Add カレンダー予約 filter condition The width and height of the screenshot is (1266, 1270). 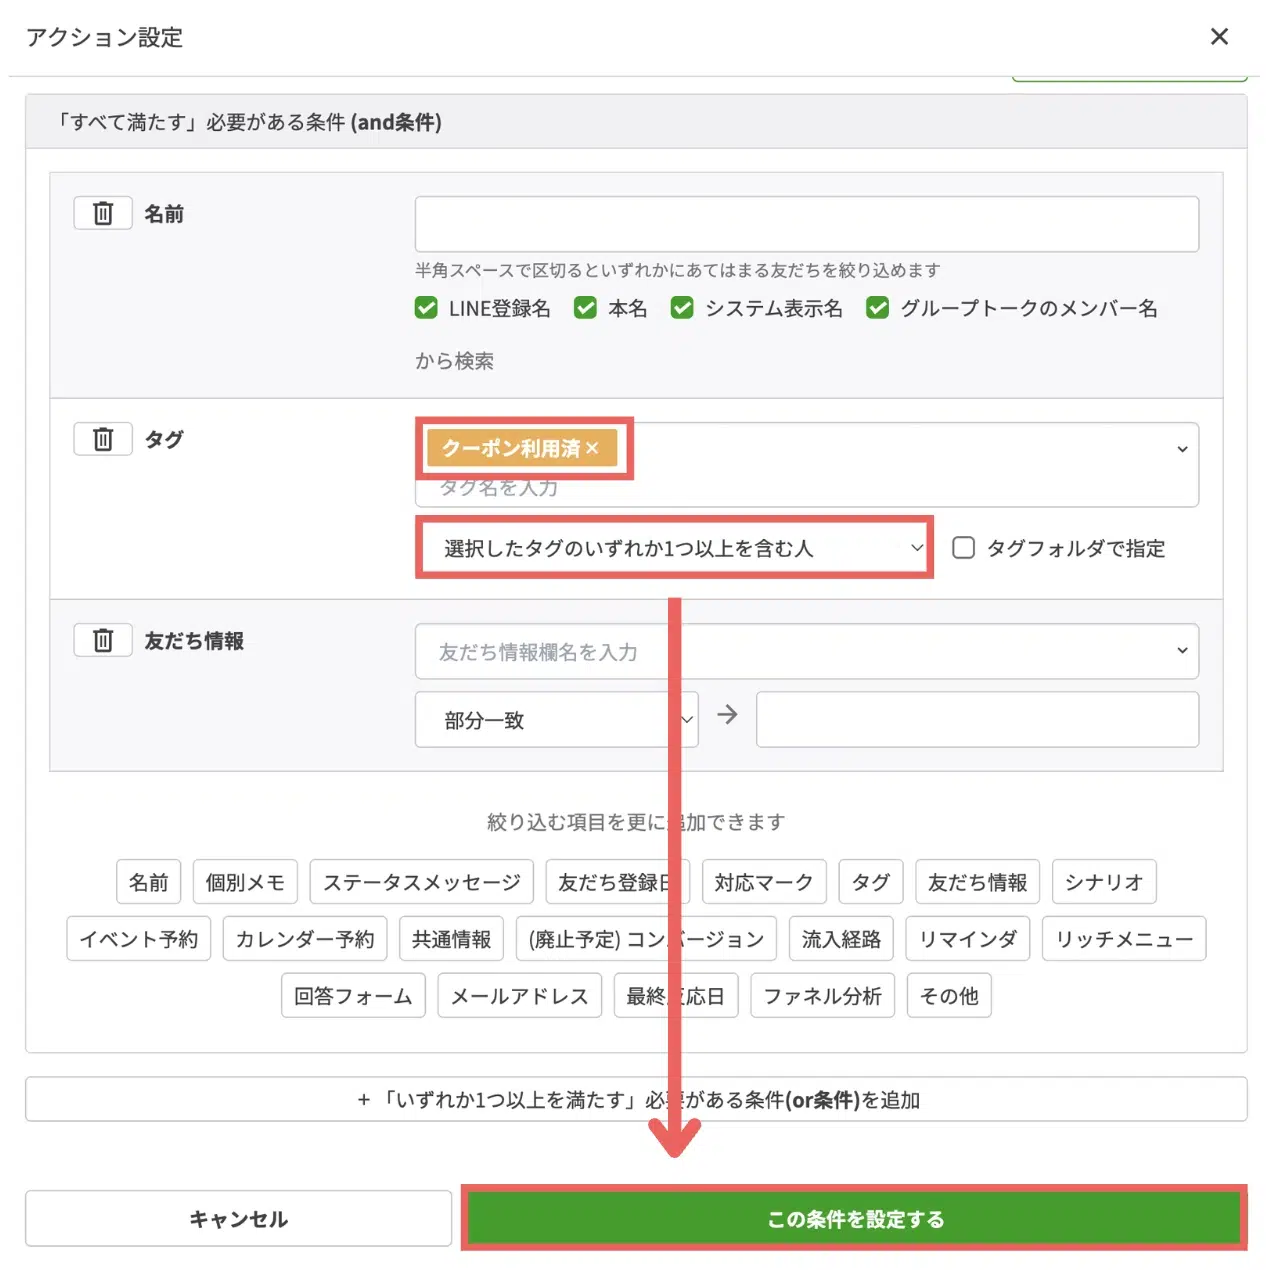tap(305, 939)
